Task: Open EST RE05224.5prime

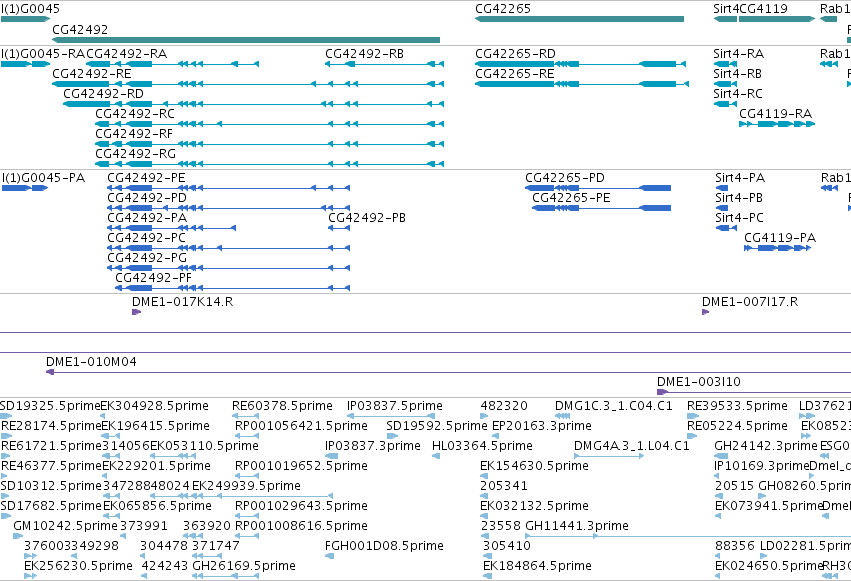Action: coord(691,436)
